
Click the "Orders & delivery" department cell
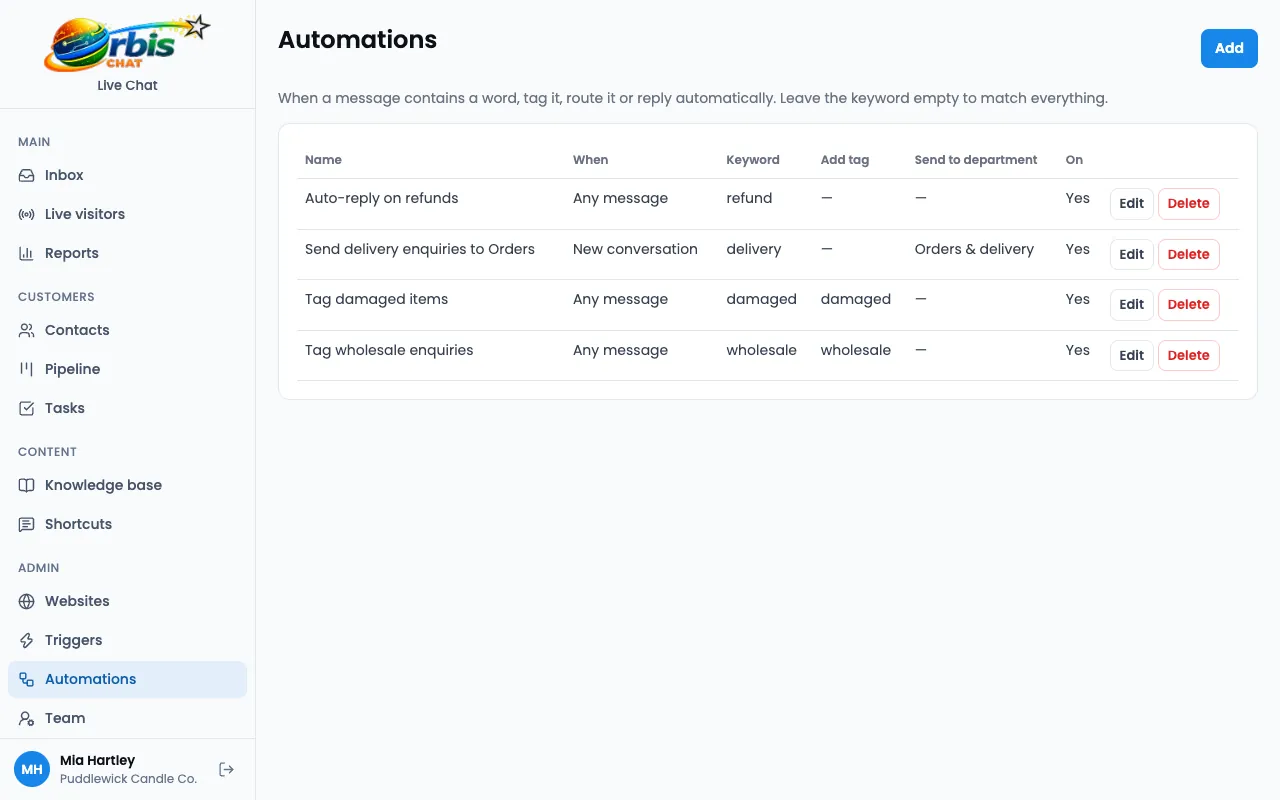(x=974, y=249)
